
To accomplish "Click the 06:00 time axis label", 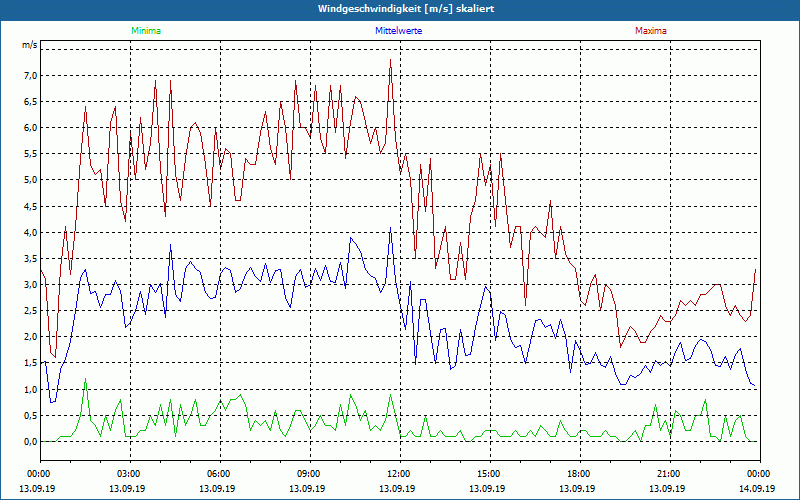I will tap(217, 473).
